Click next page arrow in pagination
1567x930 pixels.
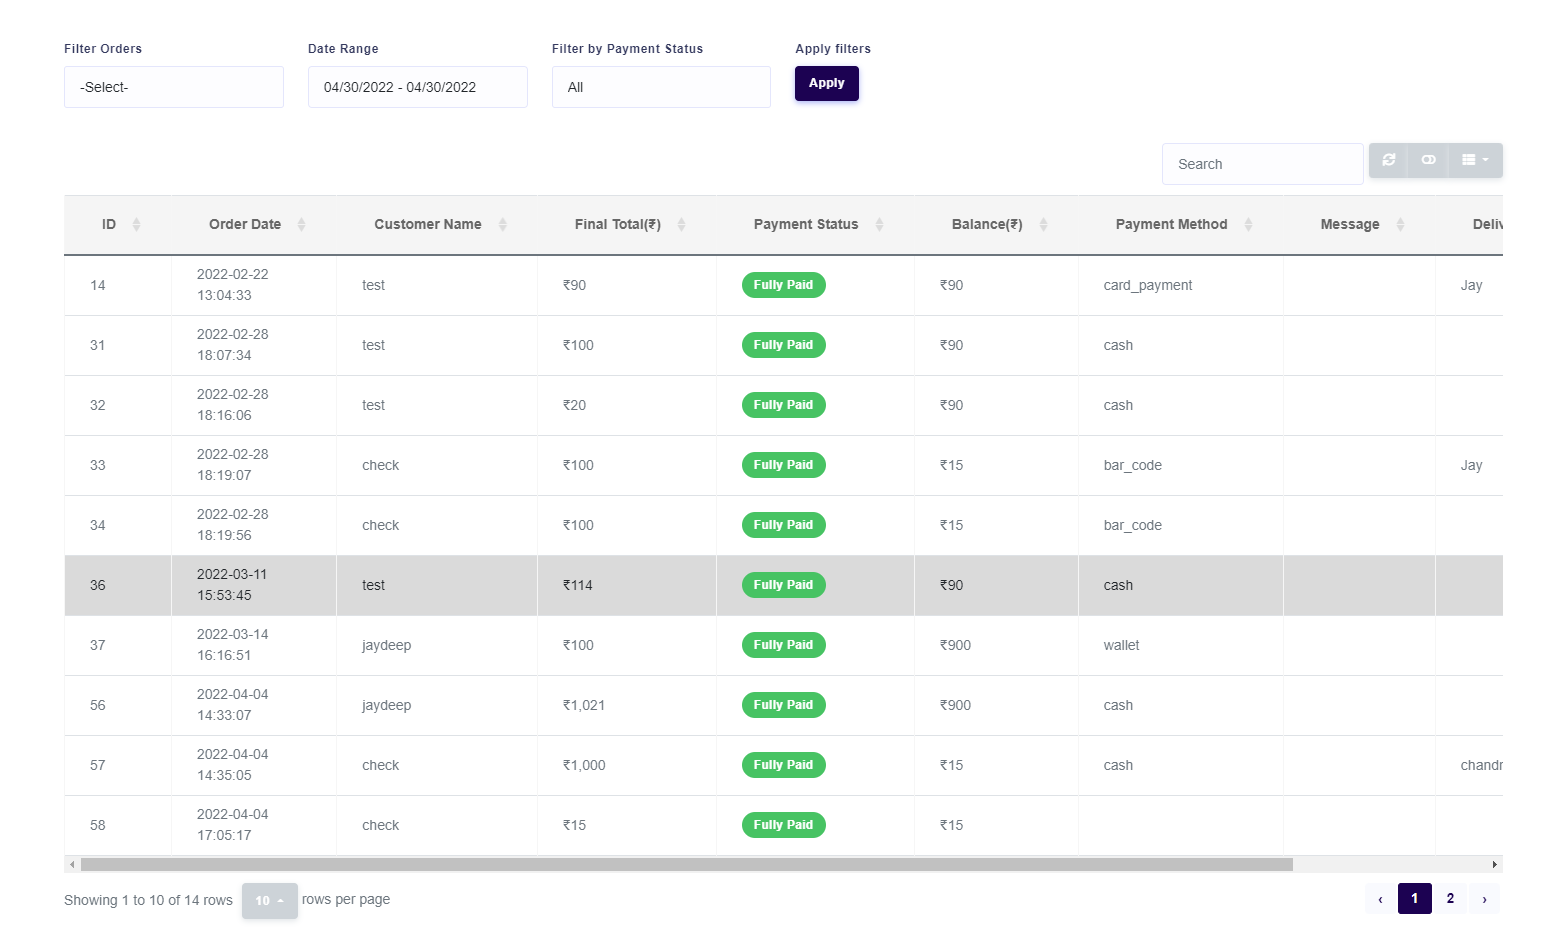pyautogui.click(x=1484, y=899)
